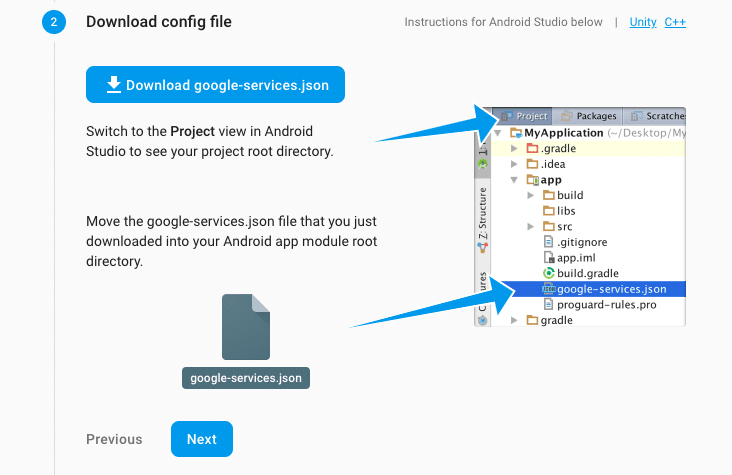Click the Download google-services.json button
732x475 pixels.
coord(215,85)
